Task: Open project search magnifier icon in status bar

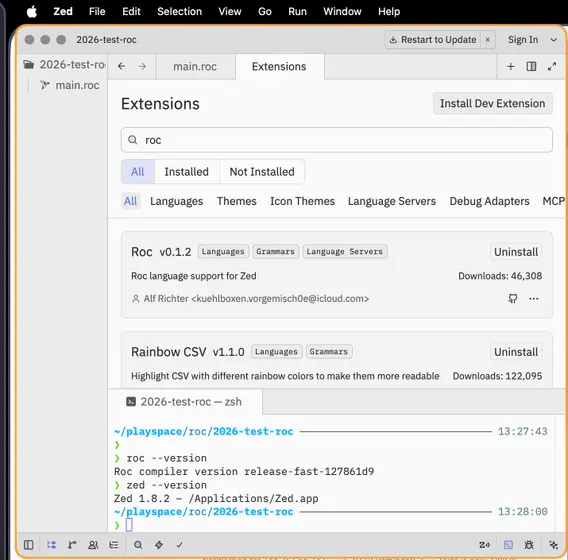Action: coord(138,545)
